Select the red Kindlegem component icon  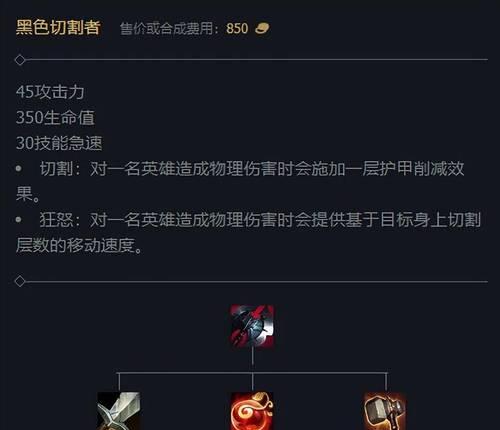pos(252,411)
